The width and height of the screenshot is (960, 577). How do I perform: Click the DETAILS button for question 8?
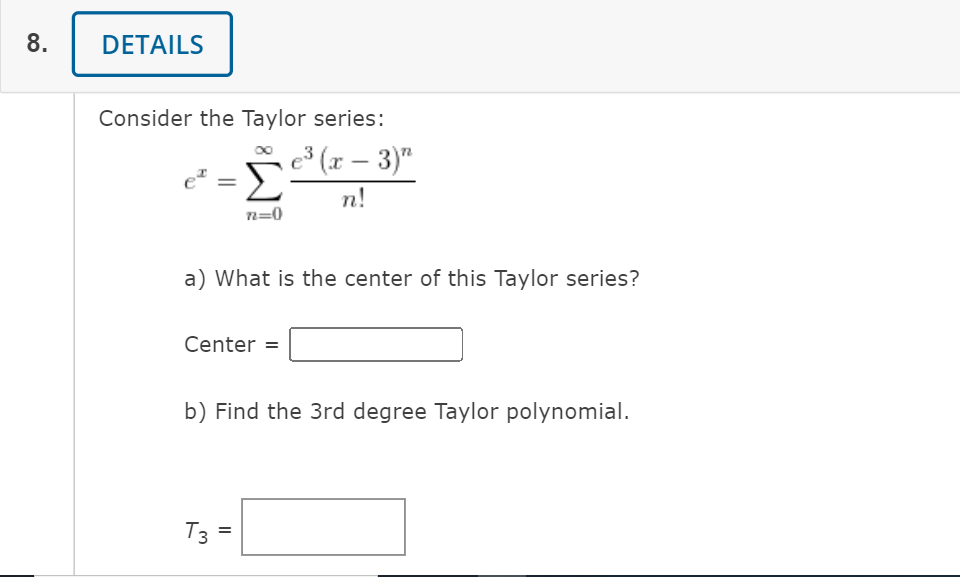(151, 43)
